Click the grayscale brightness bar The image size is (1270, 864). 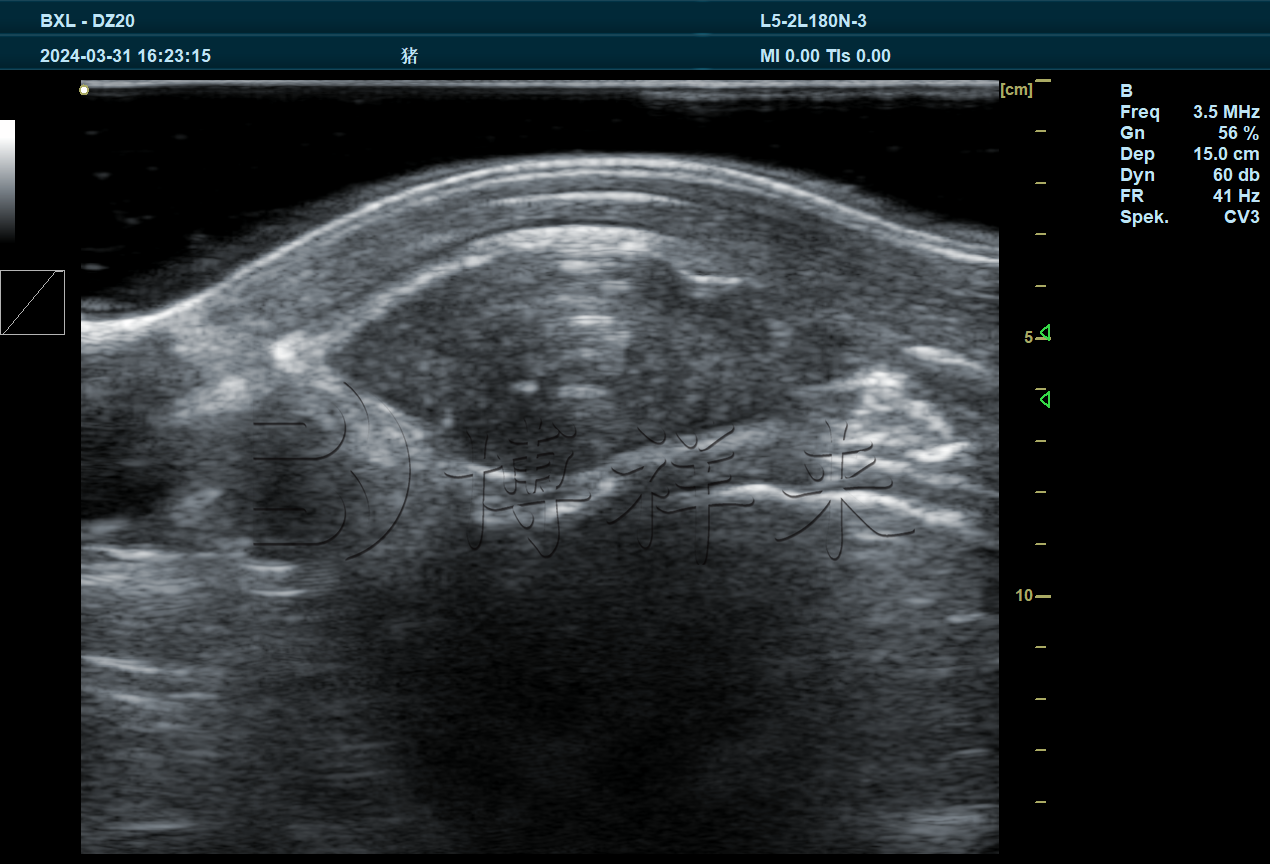(x=8, y=180)
